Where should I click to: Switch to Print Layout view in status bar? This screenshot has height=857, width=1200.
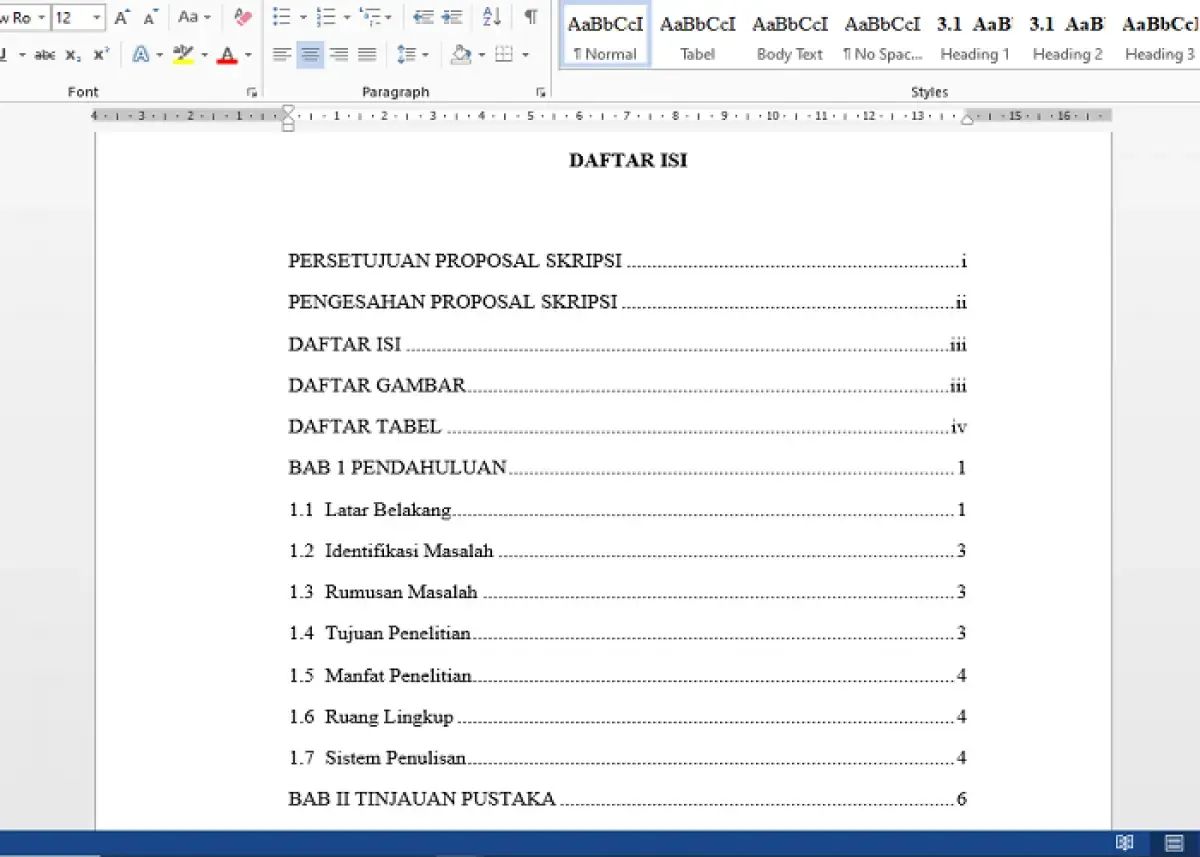click(1174, 843)
